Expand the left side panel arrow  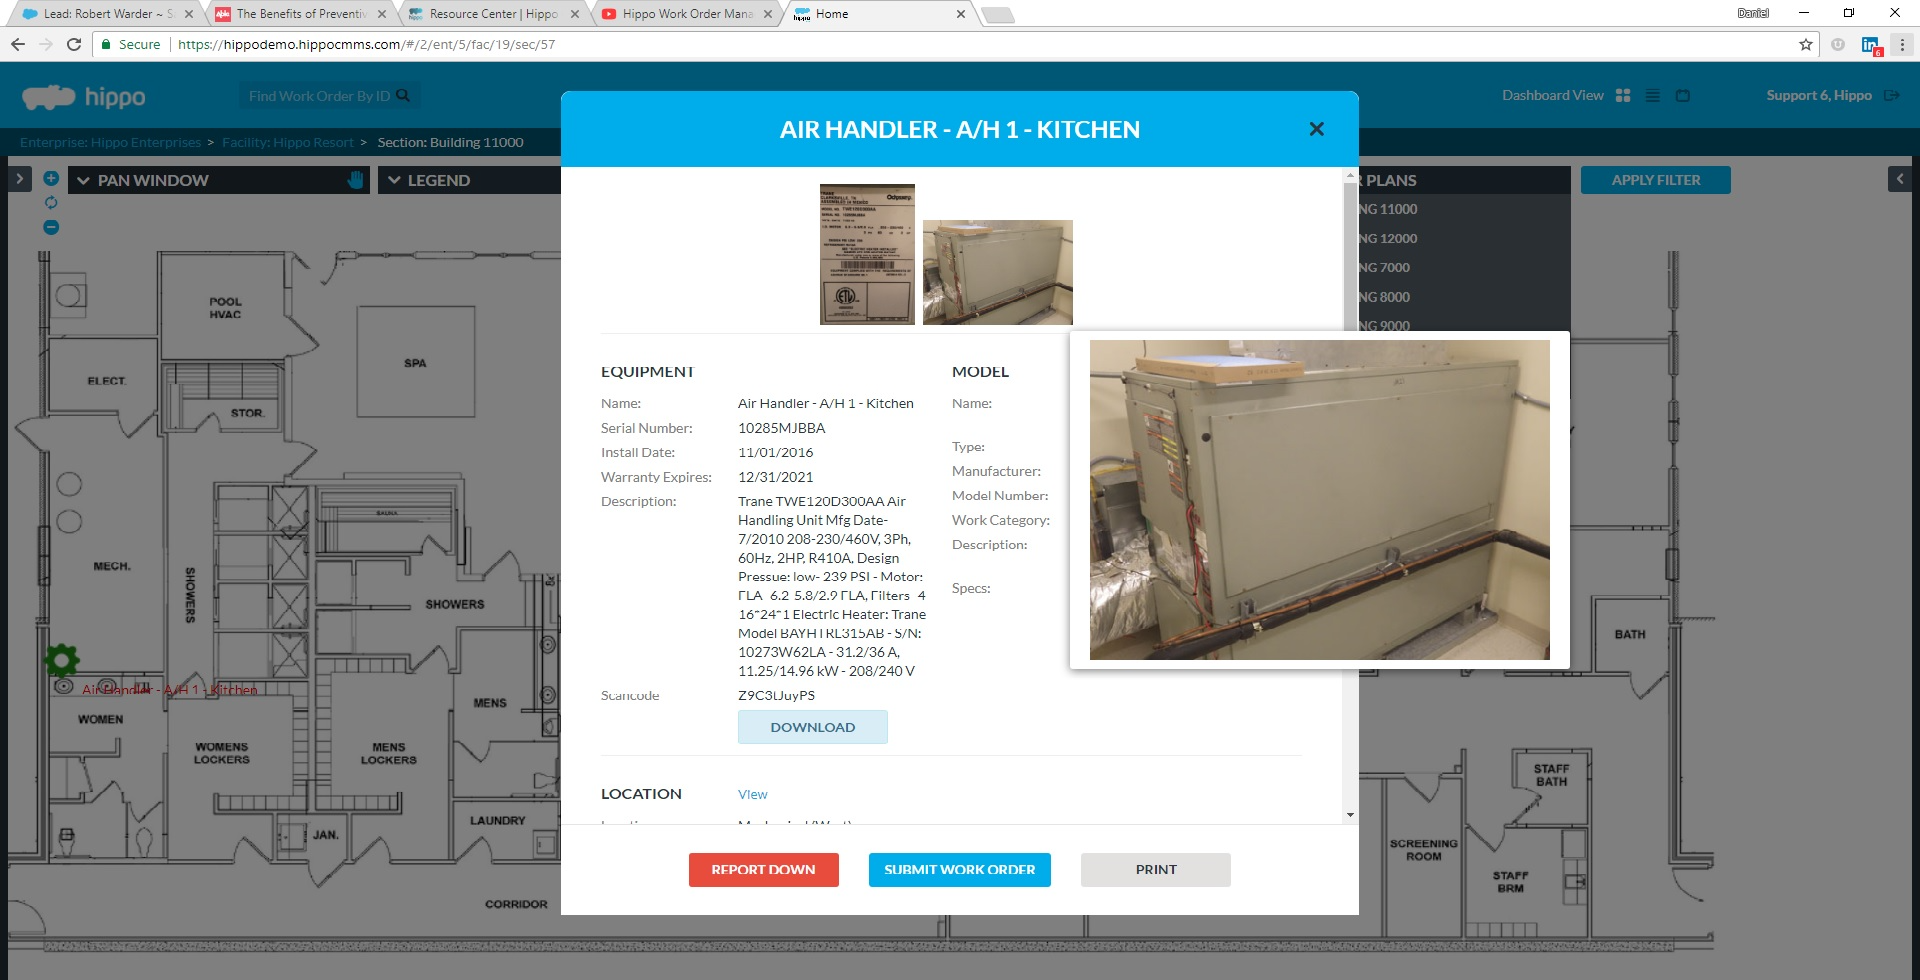(x=20, y=179)
